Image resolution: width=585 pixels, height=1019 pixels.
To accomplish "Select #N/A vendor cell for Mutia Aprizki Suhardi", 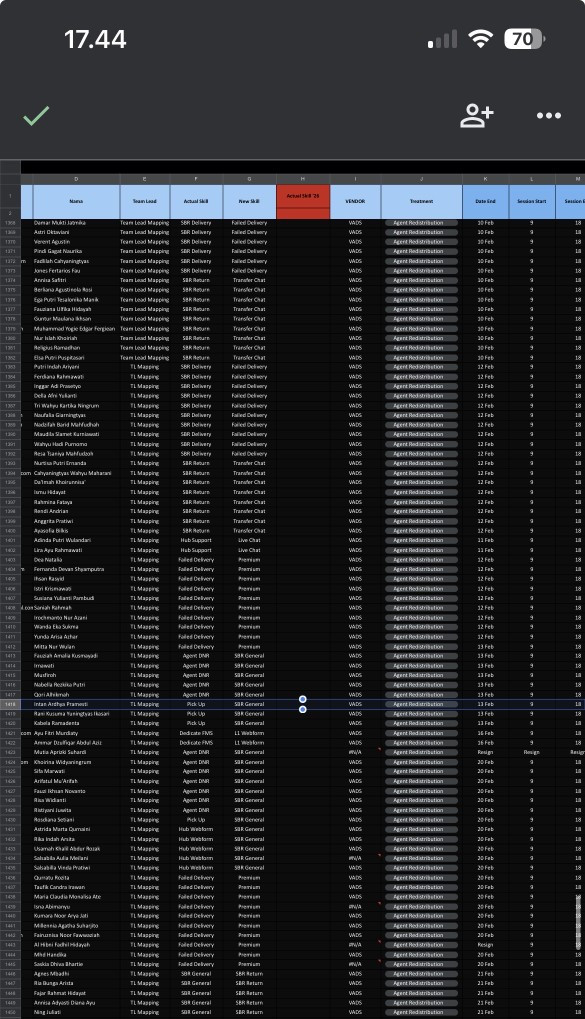I will 355,752.
